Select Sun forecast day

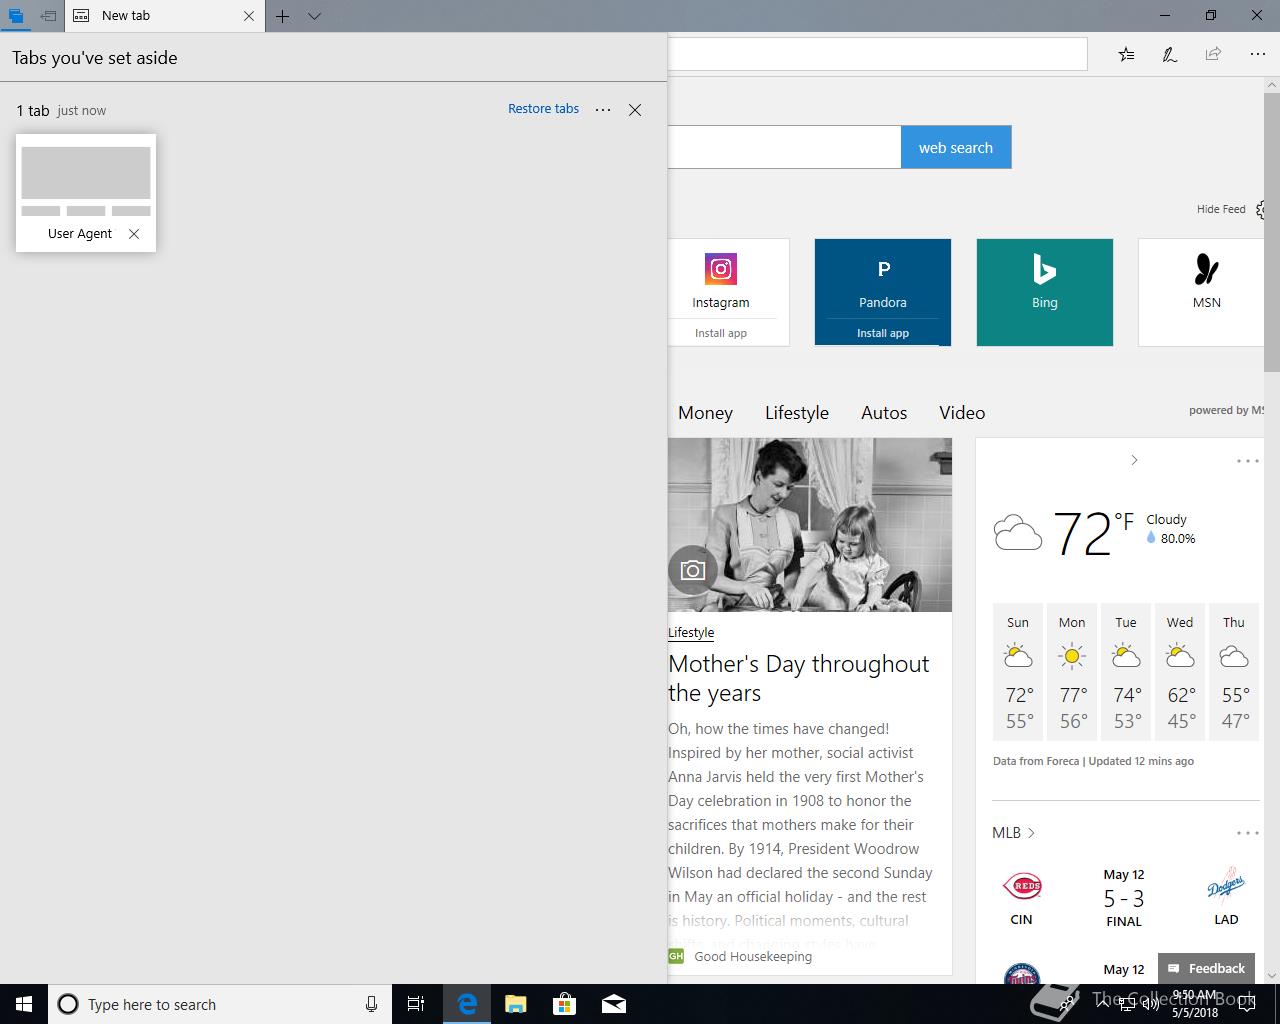1018,672
